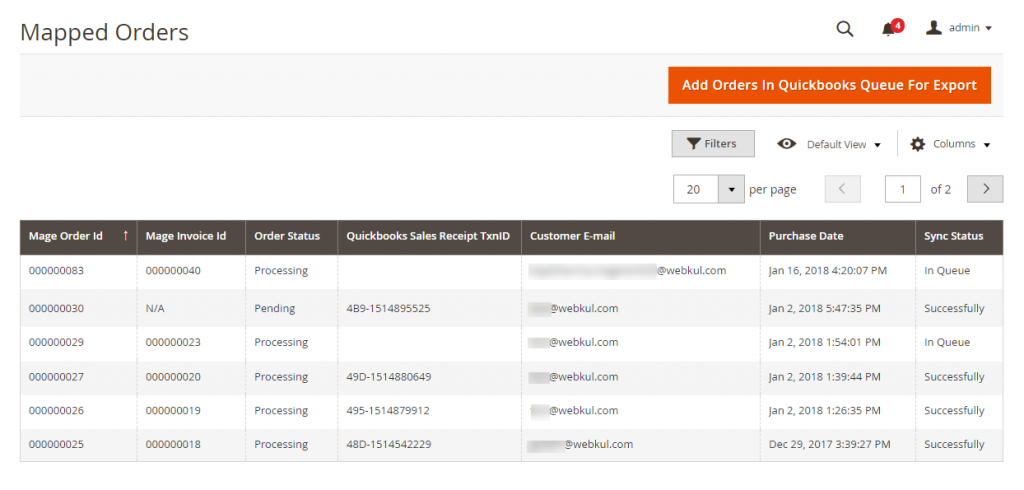The image size is (1024, 490).
Task: Click the N/A invoice cell
Action: (x=155, y=308)
